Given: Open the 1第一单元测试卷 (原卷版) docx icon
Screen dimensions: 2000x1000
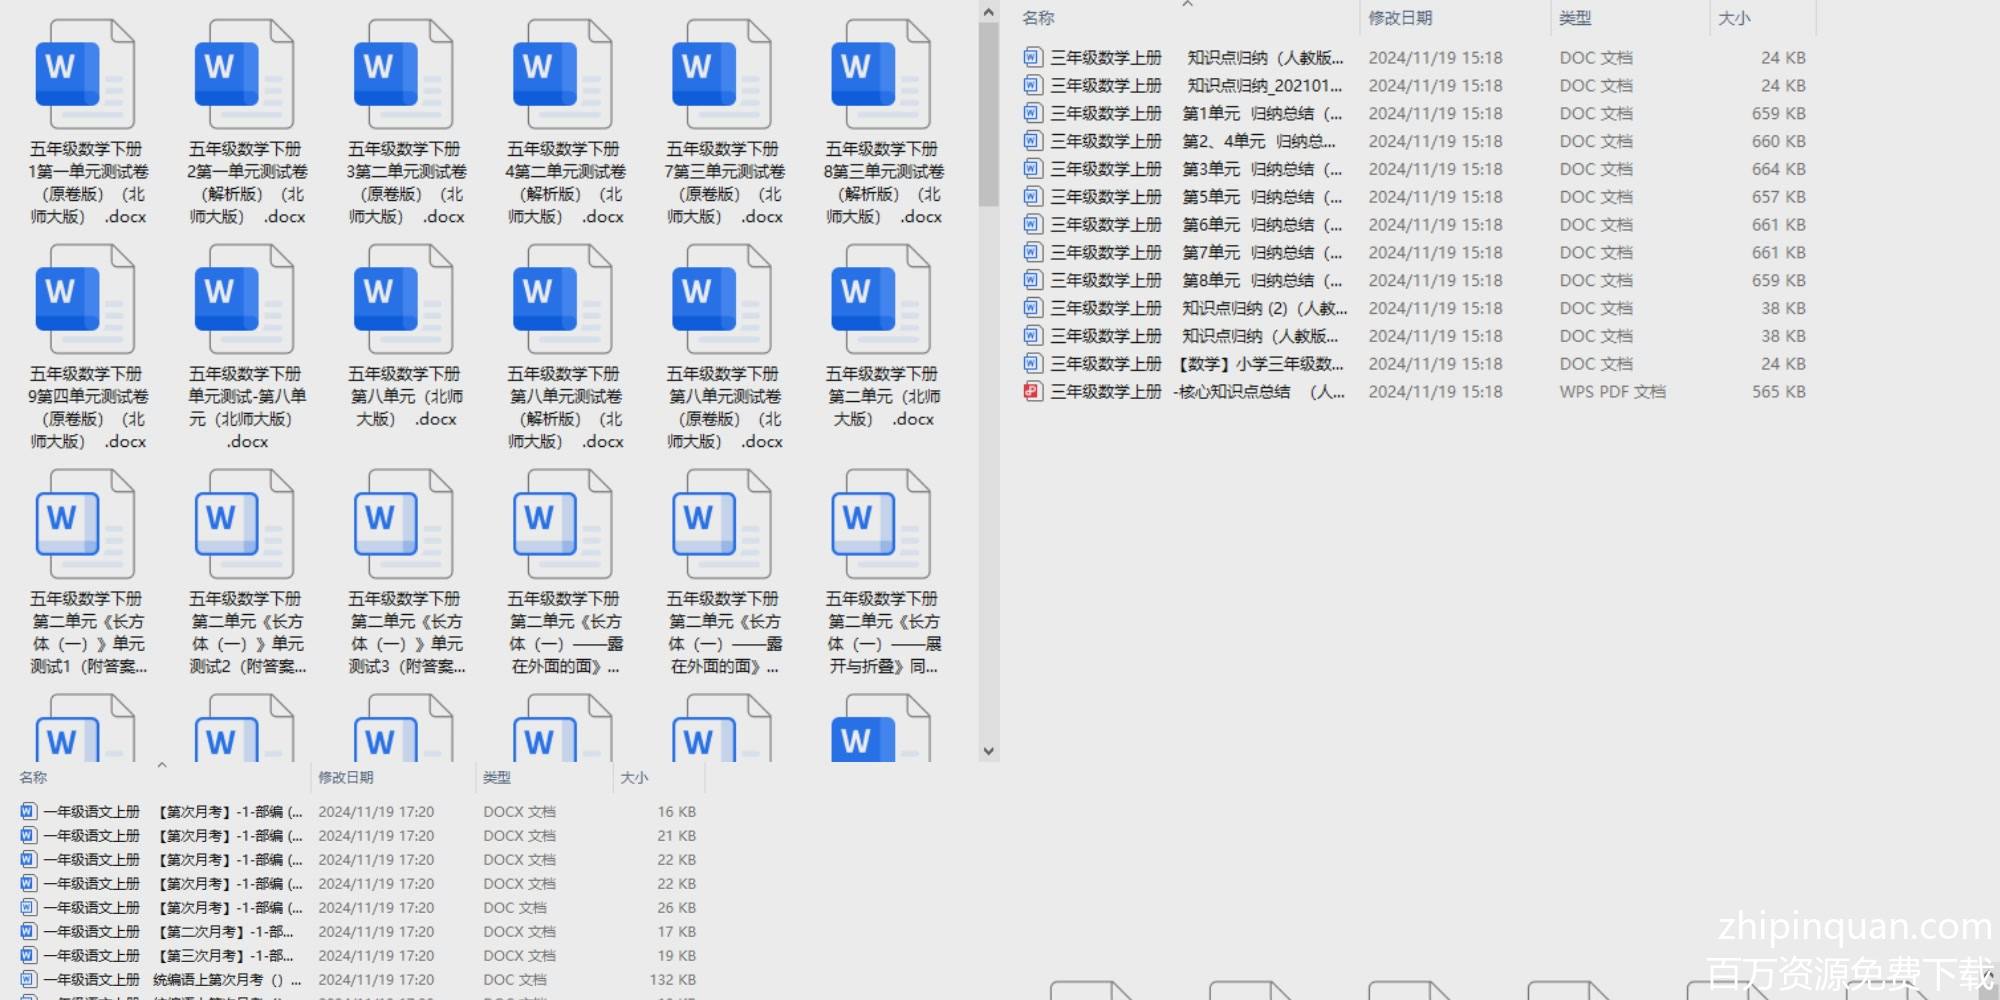Looking at the screenshot, I should pyautogui.click(x=85, y=76).
